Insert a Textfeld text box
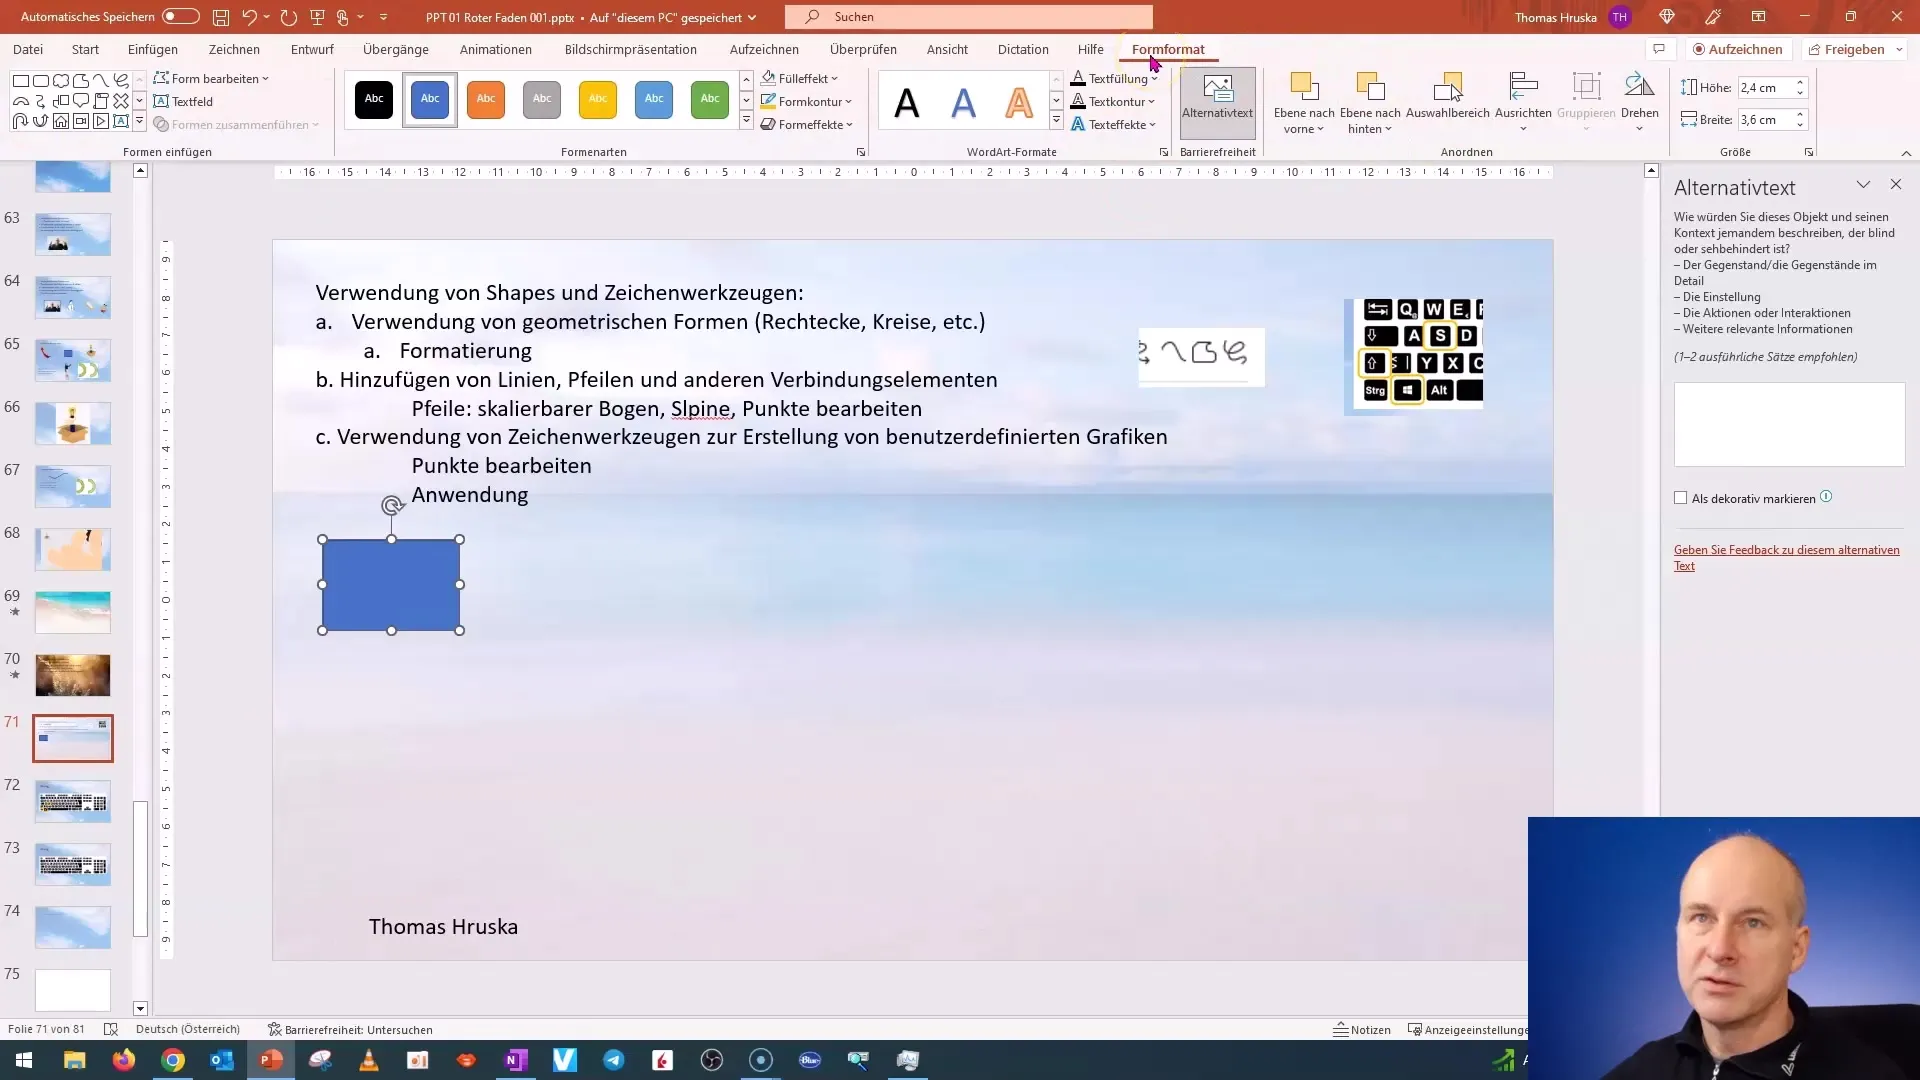The image size is (1920, 1080). [183, 101]
